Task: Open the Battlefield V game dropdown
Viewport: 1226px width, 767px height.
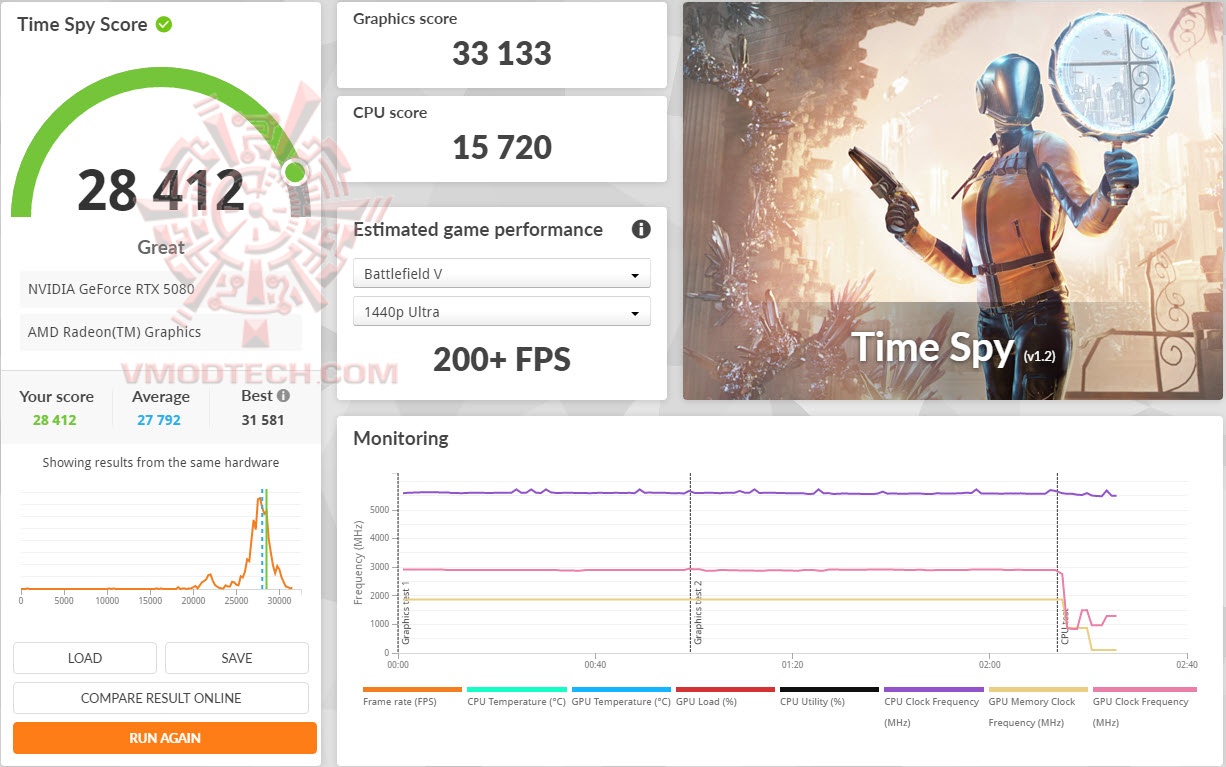Action: pyautogui.click(x=502, y=274)
